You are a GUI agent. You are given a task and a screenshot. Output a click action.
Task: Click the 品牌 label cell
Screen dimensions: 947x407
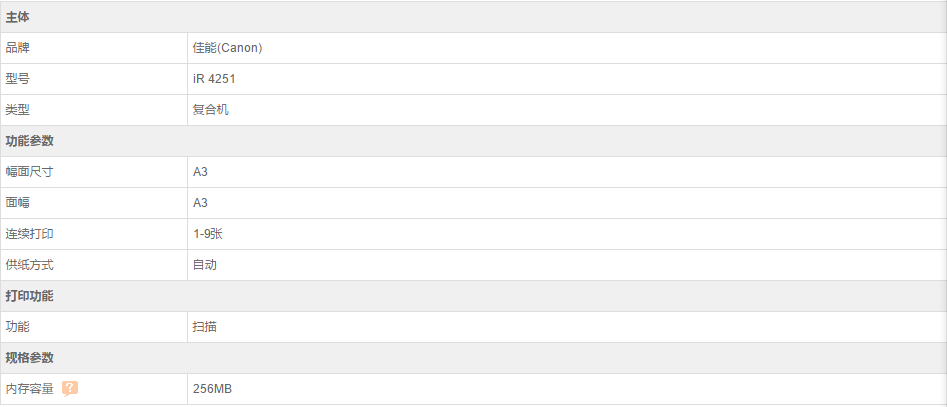(x=18, y=48)
